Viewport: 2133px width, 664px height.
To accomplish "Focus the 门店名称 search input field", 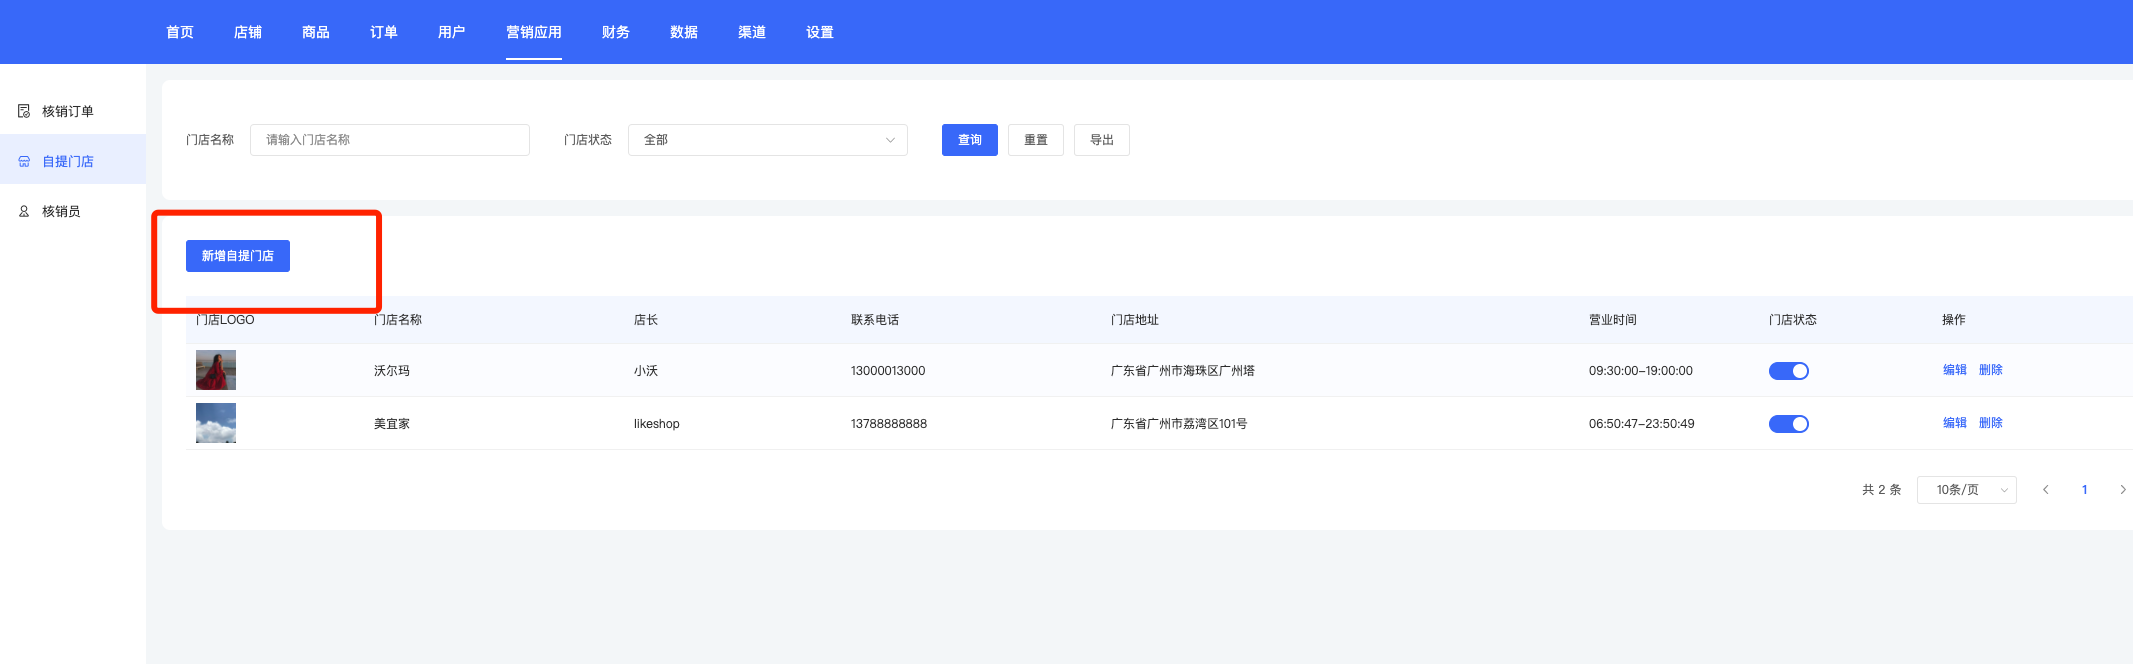I will tap(389, 140).
